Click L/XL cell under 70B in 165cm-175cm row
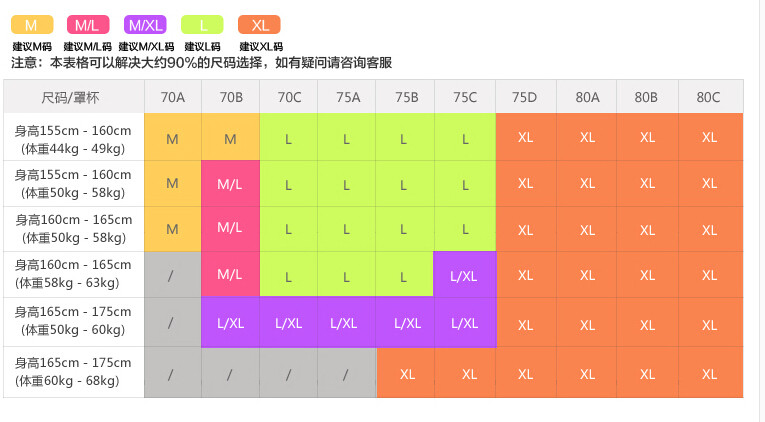 (230, 323)
